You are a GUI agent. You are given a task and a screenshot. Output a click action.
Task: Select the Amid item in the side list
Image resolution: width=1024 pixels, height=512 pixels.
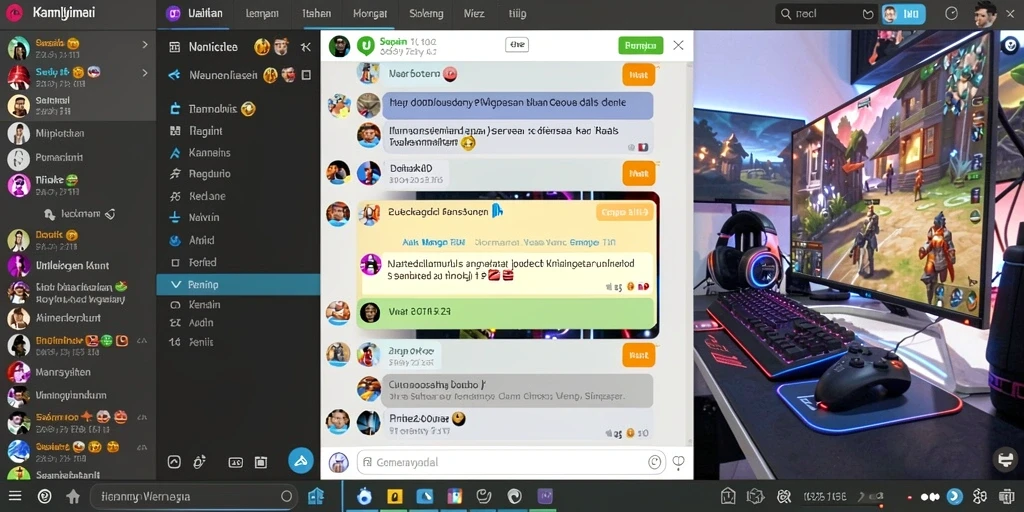(x=202, y=240)
